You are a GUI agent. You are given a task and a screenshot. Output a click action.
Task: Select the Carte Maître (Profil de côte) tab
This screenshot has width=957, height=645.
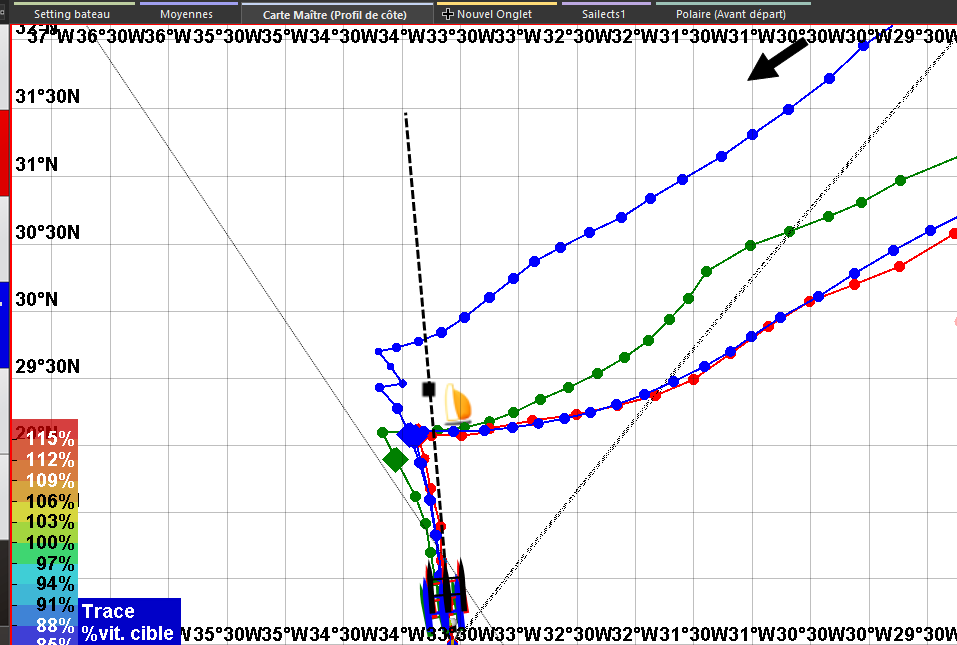click(335, 15)
